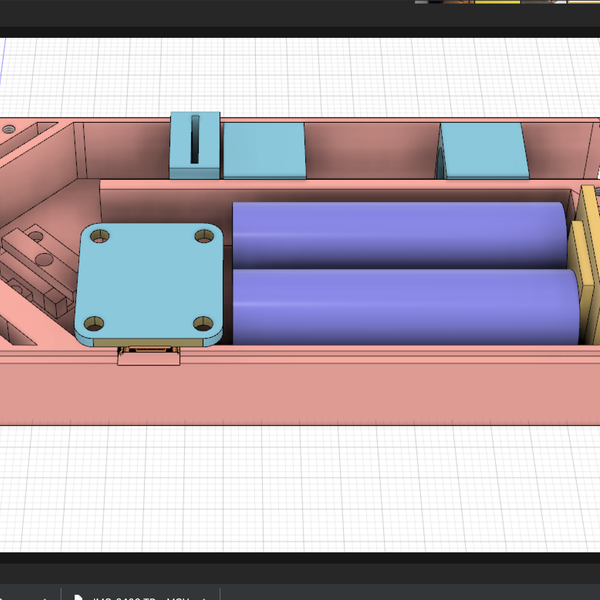Select the upper purple battery cylinder
The width and height of the screenshot is (600, 600).
(399, 234)
